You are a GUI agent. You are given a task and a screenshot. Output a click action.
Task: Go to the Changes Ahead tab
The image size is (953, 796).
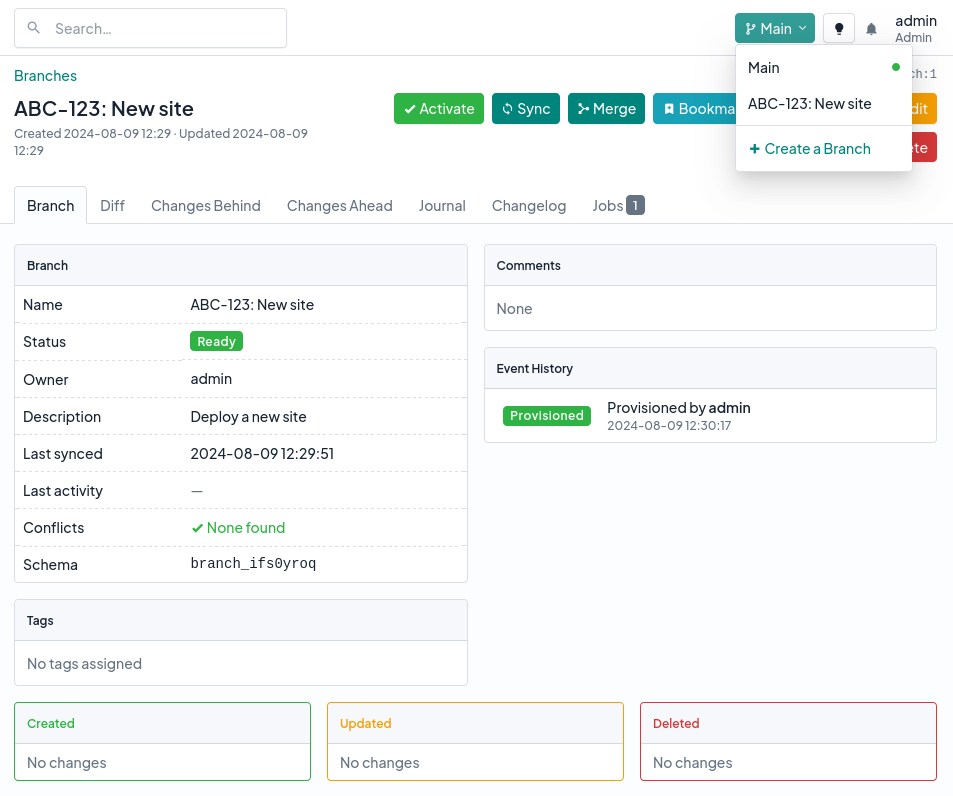click(x=339, y=206)
